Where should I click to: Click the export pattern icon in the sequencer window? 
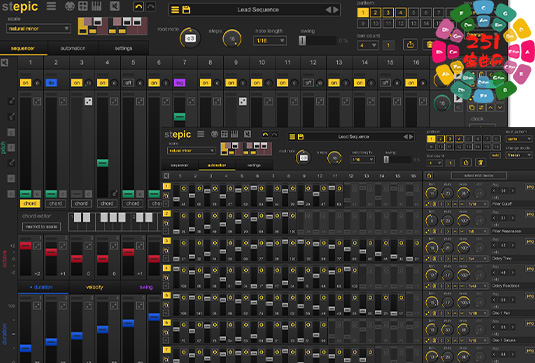410,44
